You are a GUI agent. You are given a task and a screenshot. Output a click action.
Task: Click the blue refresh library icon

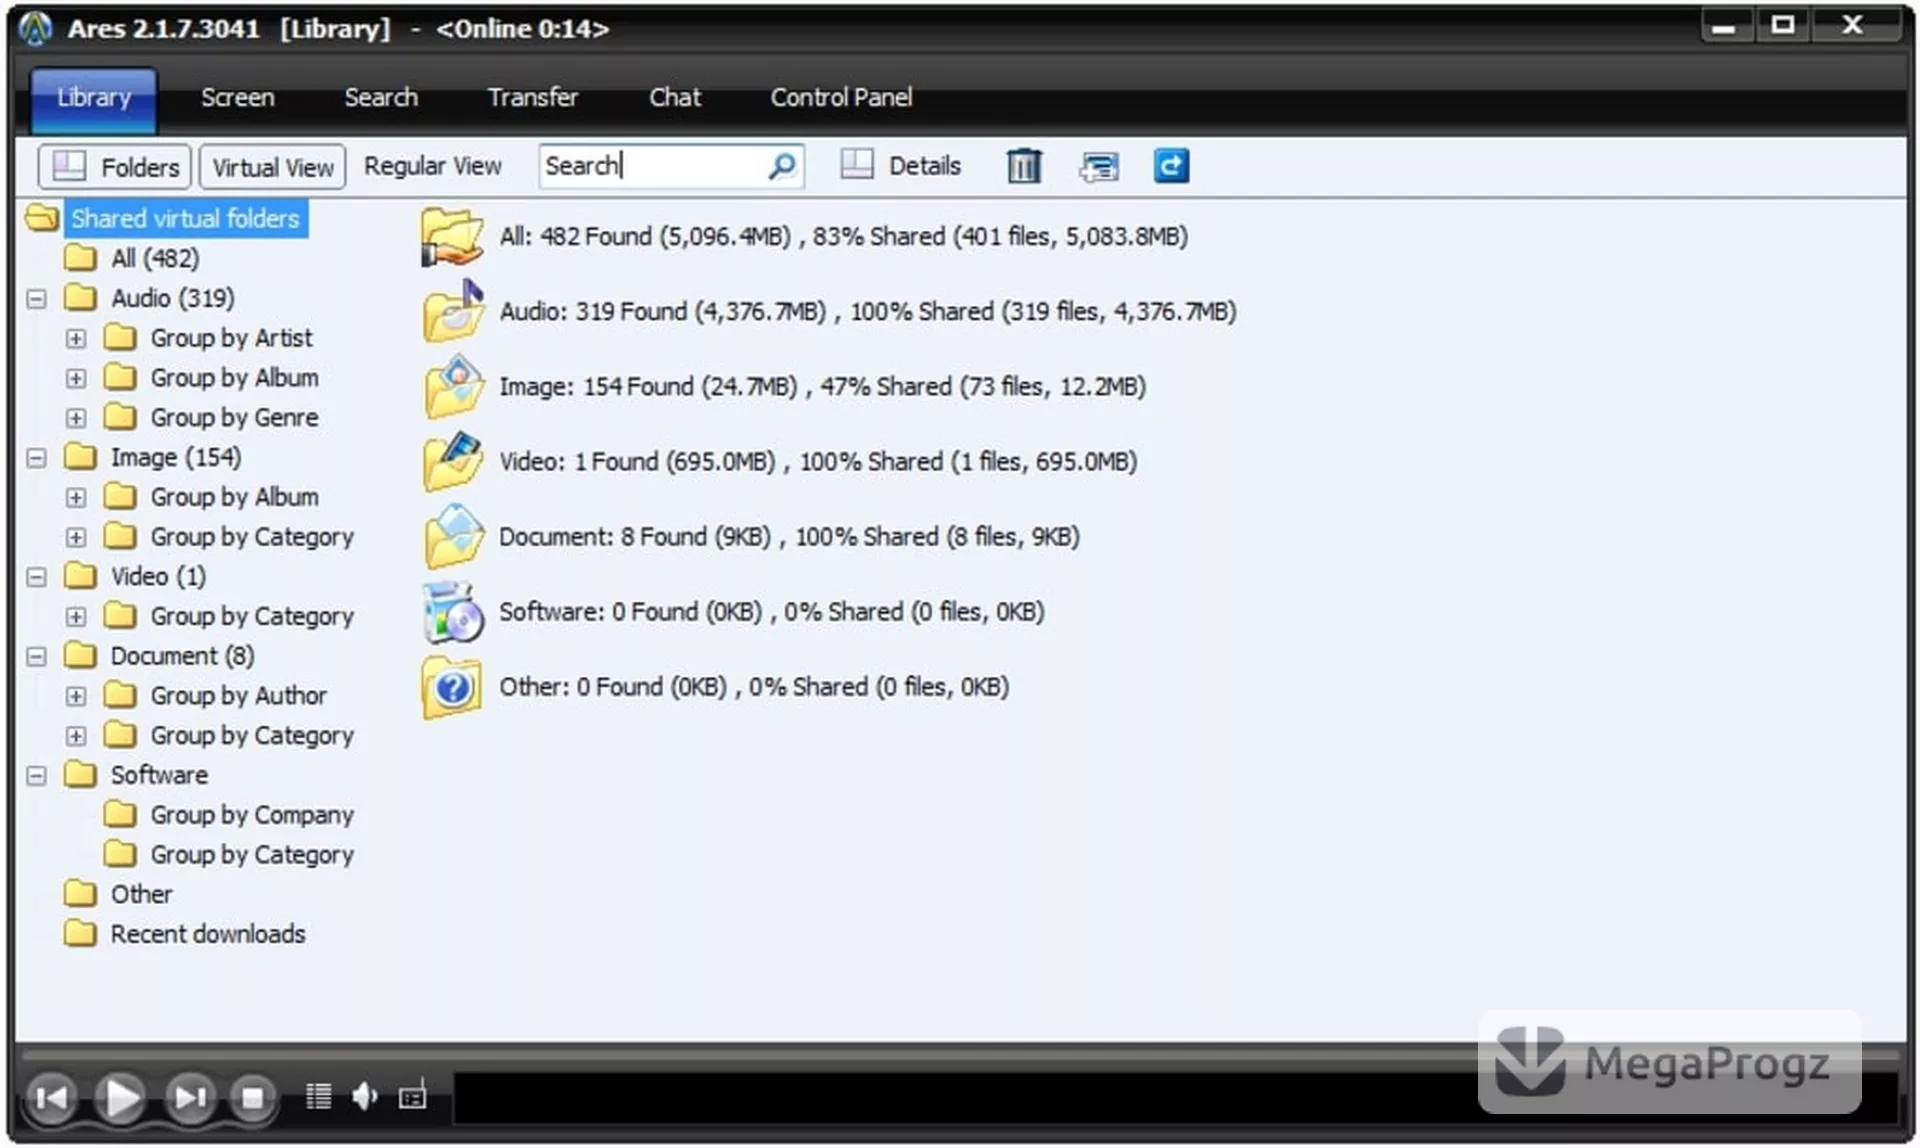[x=1171, y=165]
